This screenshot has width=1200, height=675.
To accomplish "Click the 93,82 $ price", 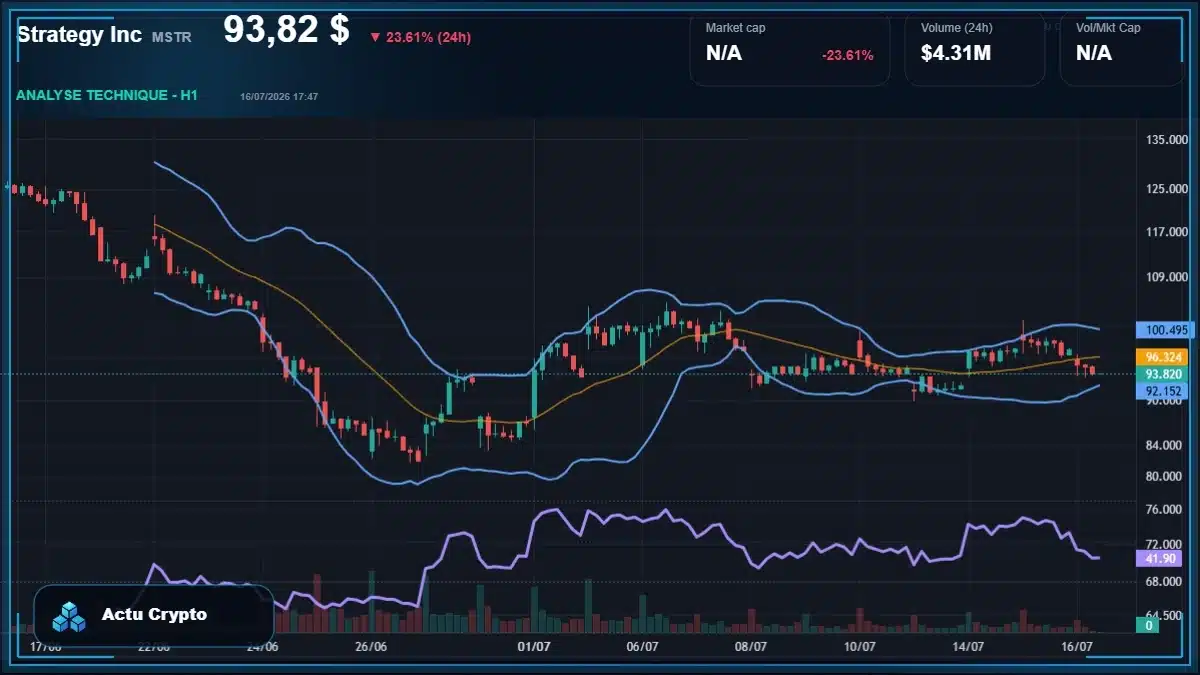I will pos(286,30).
